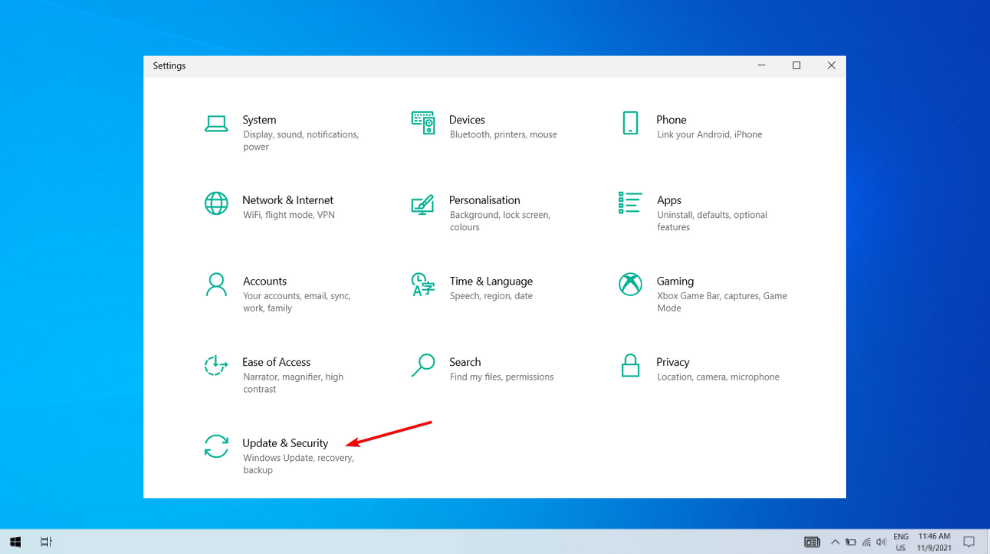The height and width of the screenshot is (554, 990).
Task: Open Ease of Access settings
Action: [x=276, y=375]
